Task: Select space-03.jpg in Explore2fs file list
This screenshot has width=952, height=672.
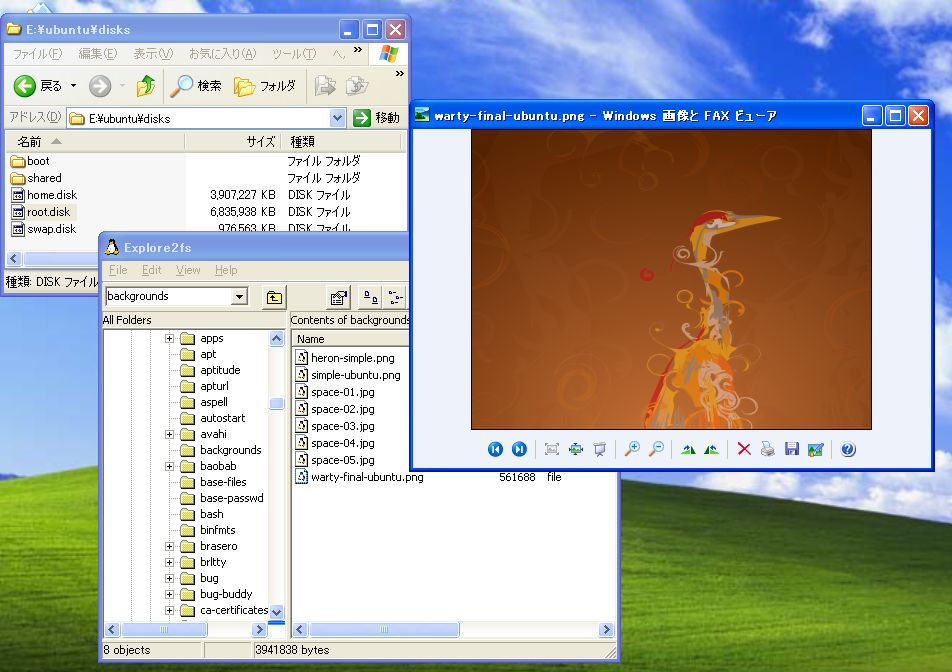Action: (x=335, y=426)
